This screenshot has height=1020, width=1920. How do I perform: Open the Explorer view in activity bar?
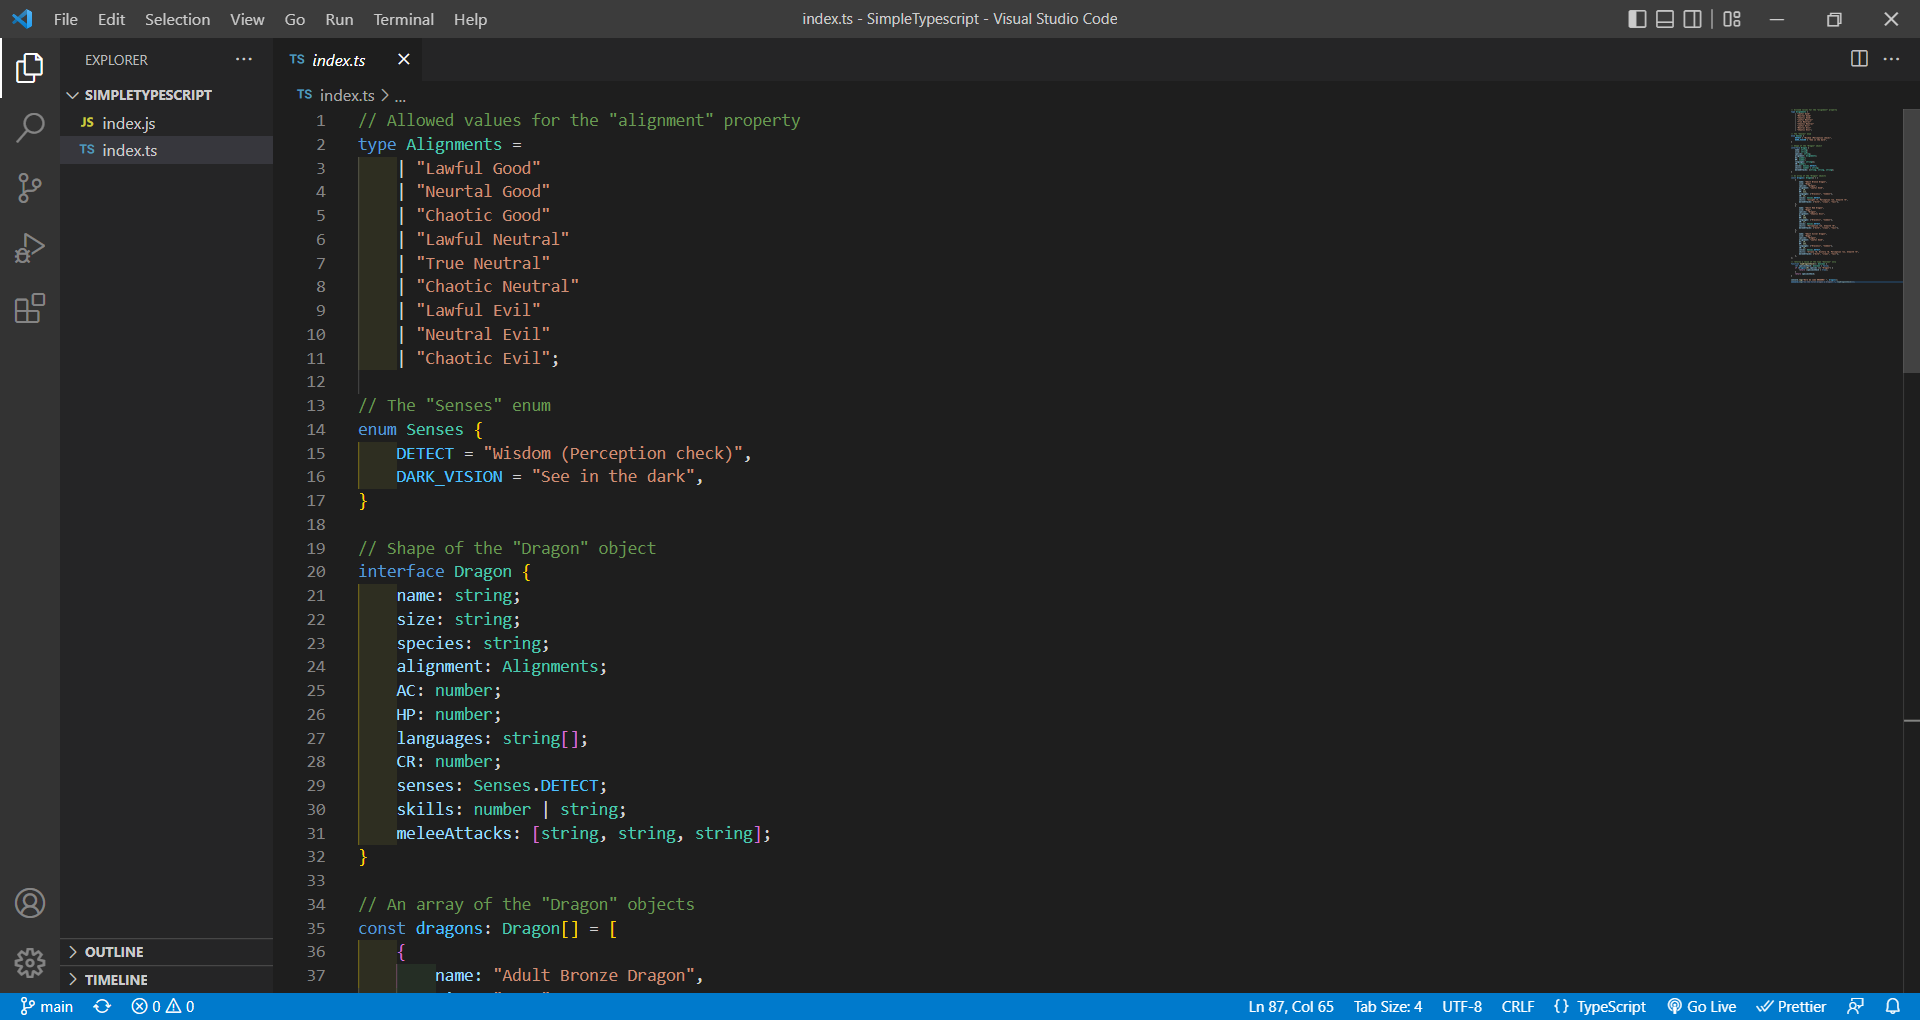[x=30, y=68]
